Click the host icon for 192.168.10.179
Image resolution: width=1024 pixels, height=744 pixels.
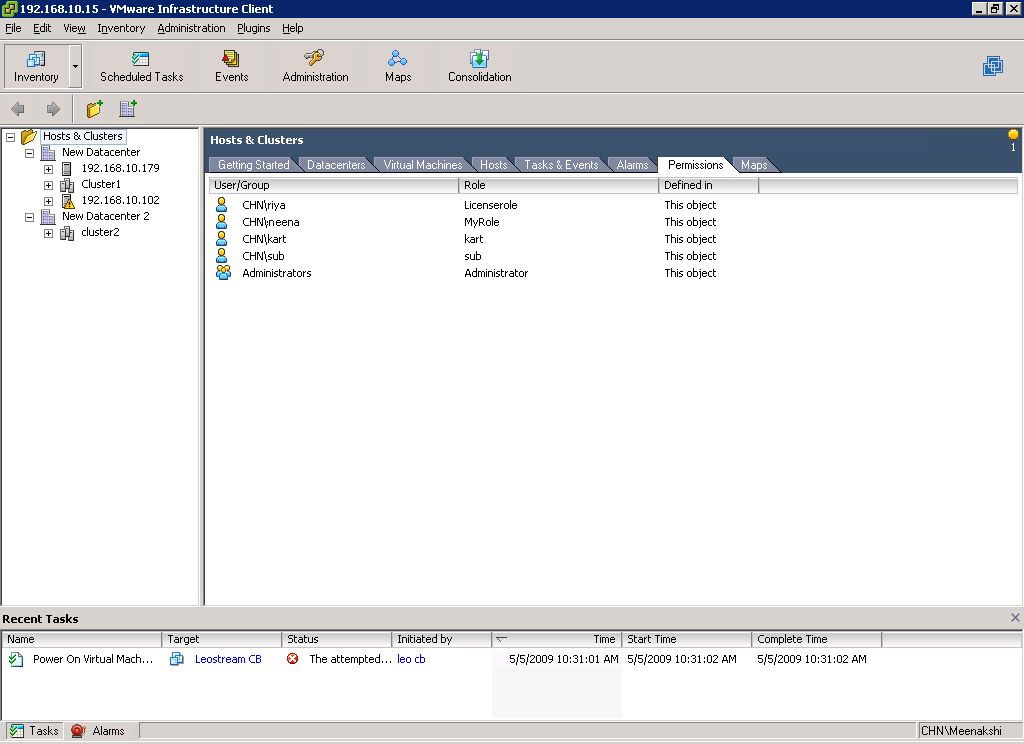pos(67,169)
